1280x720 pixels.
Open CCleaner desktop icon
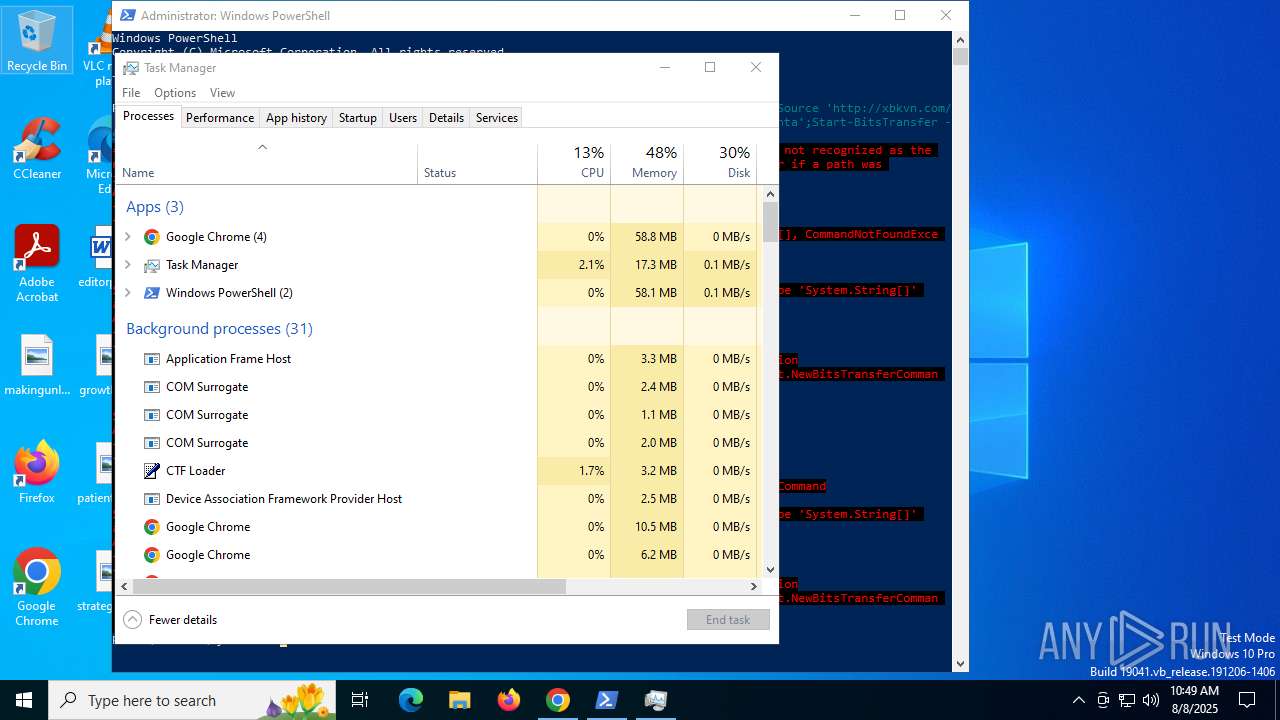click(37, 149)
